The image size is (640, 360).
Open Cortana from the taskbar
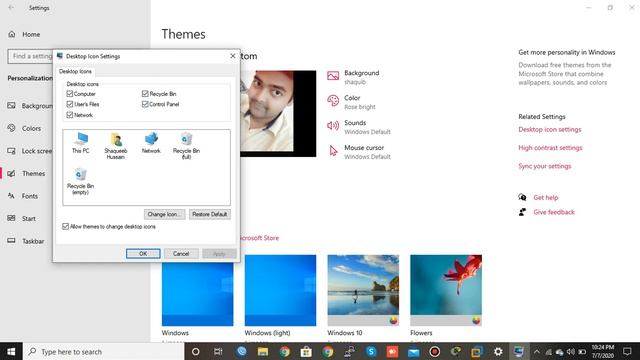pos(196,351)
